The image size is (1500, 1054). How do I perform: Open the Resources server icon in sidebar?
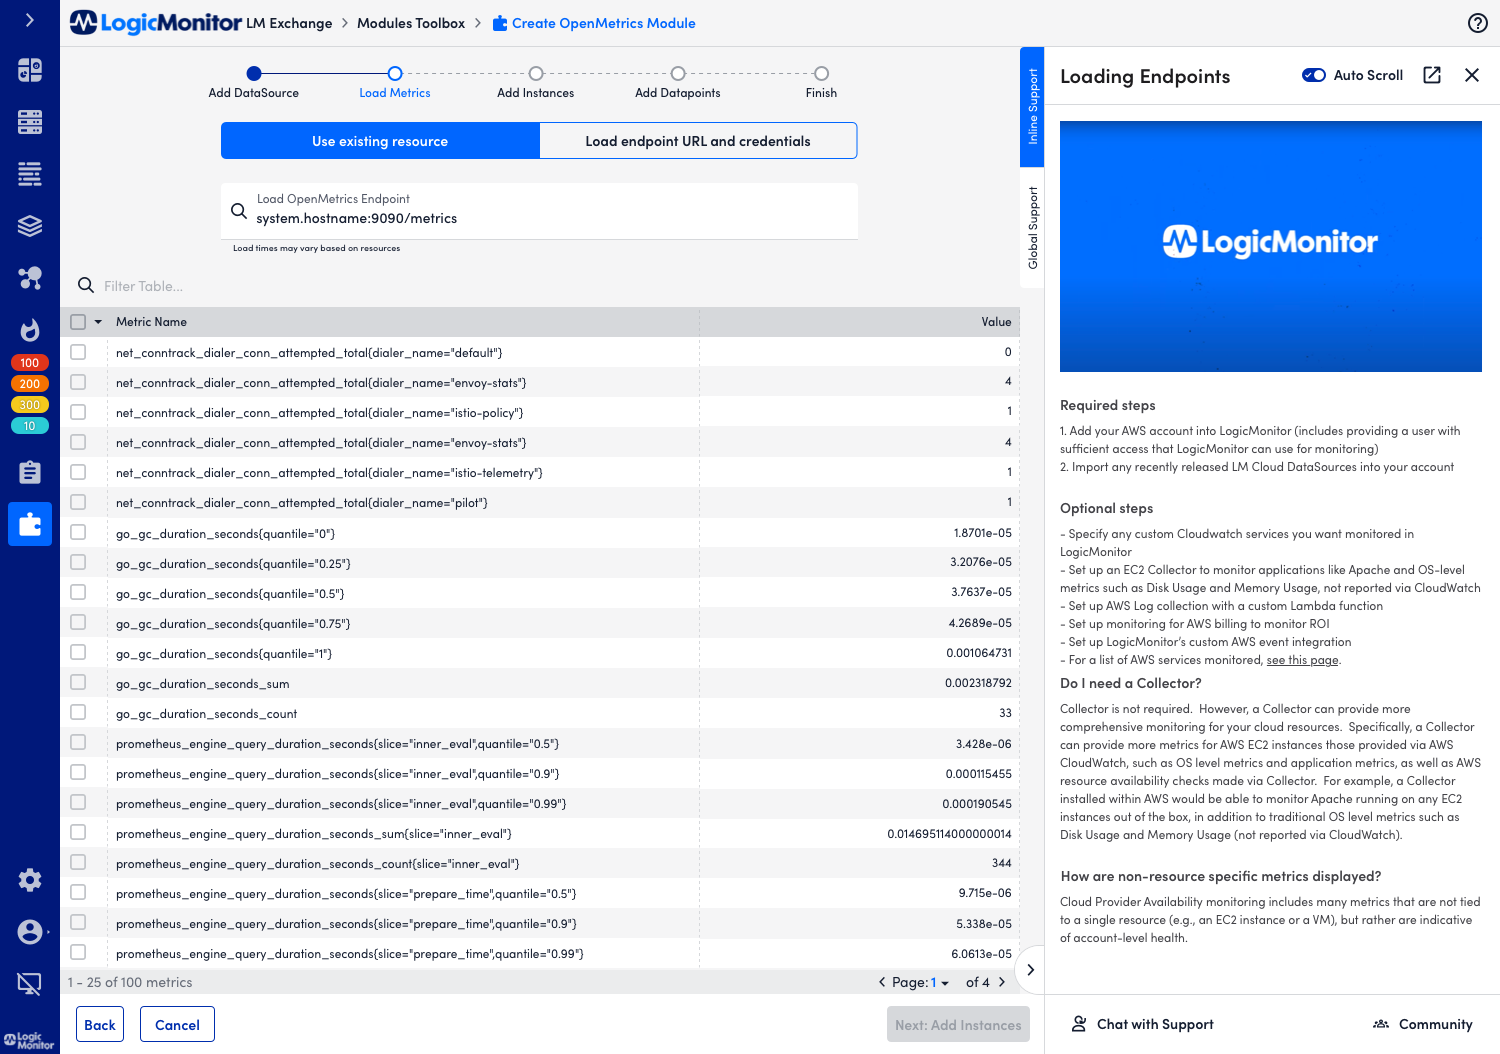[x=30, y=122]
